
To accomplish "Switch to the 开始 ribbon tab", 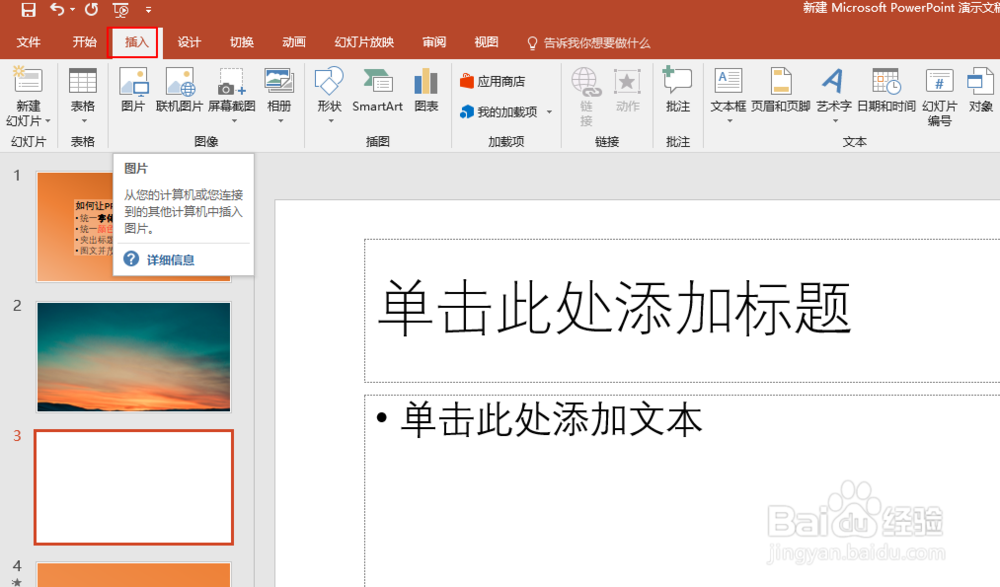I will pyautogui.click(x=84, y=42).
